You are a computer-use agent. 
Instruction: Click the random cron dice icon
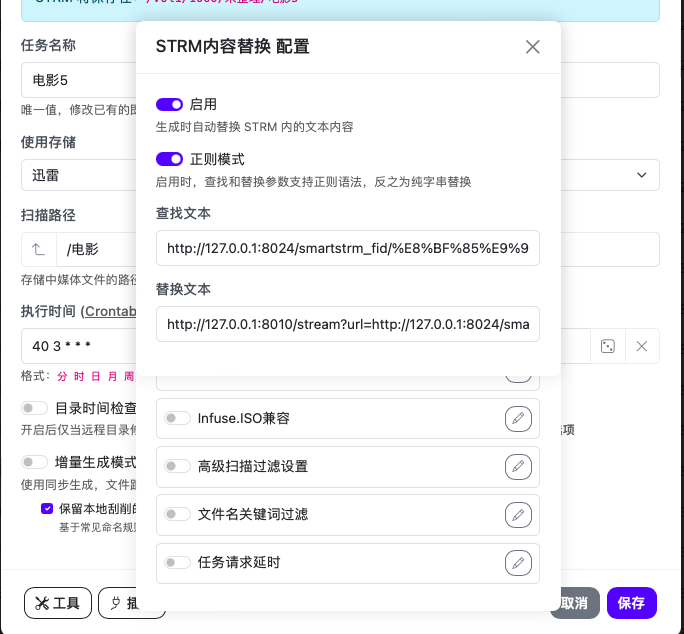tap(608, 346)
